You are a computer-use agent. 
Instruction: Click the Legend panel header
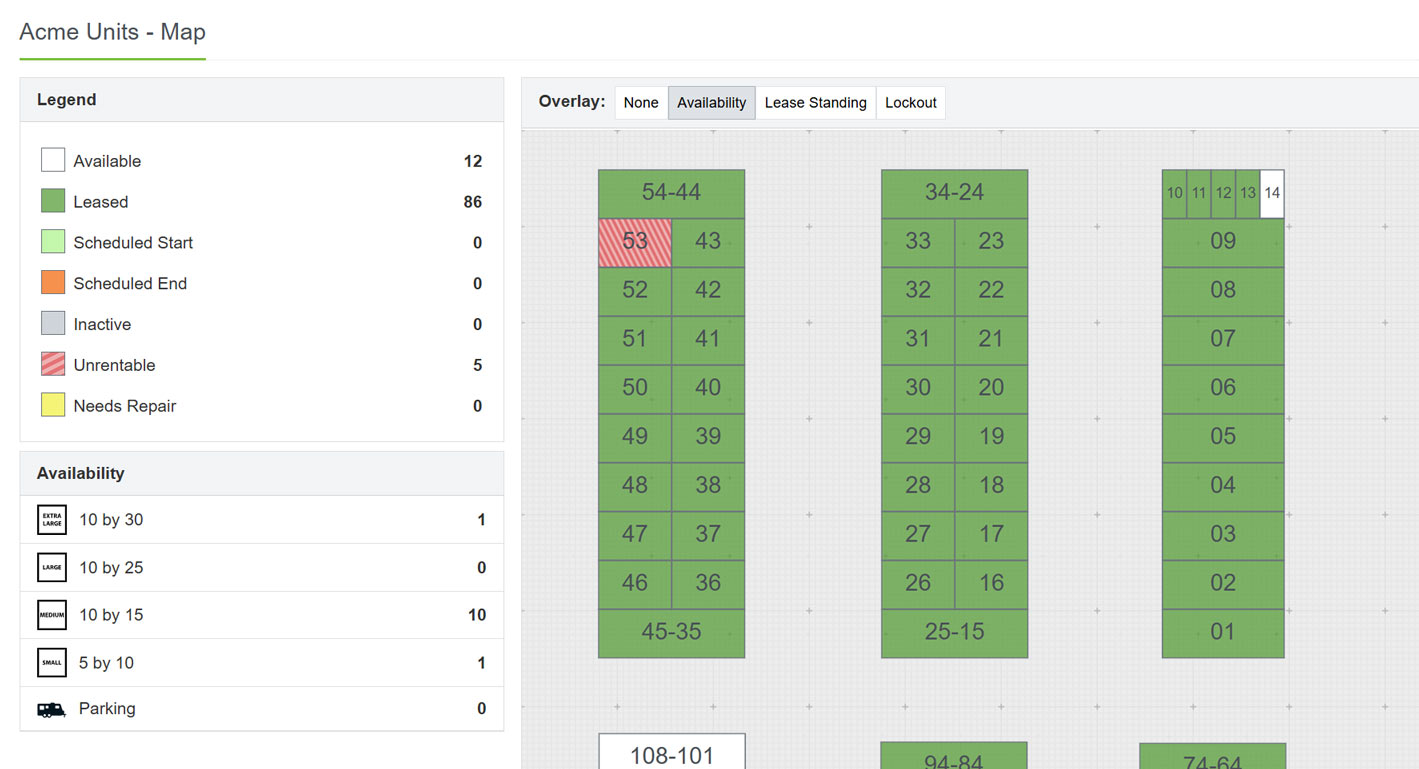[262, 100]
